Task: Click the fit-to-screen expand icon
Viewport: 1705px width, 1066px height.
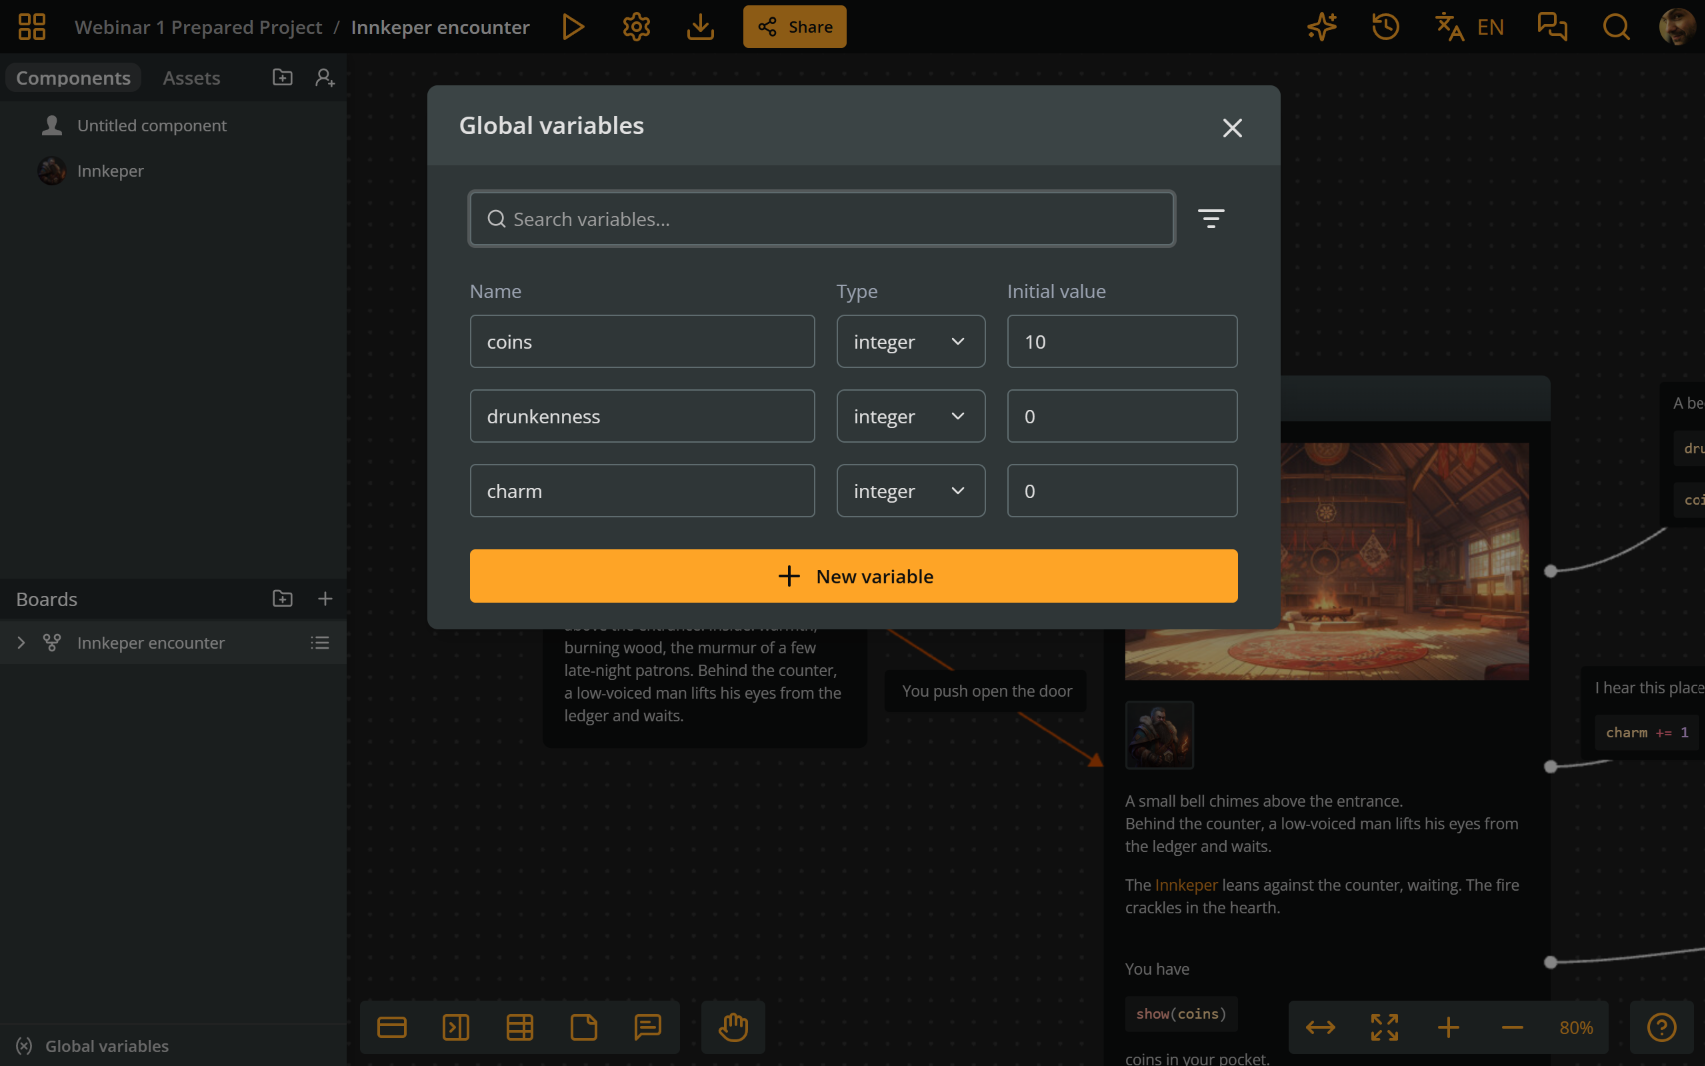Action: (x=1385, y=1027)
